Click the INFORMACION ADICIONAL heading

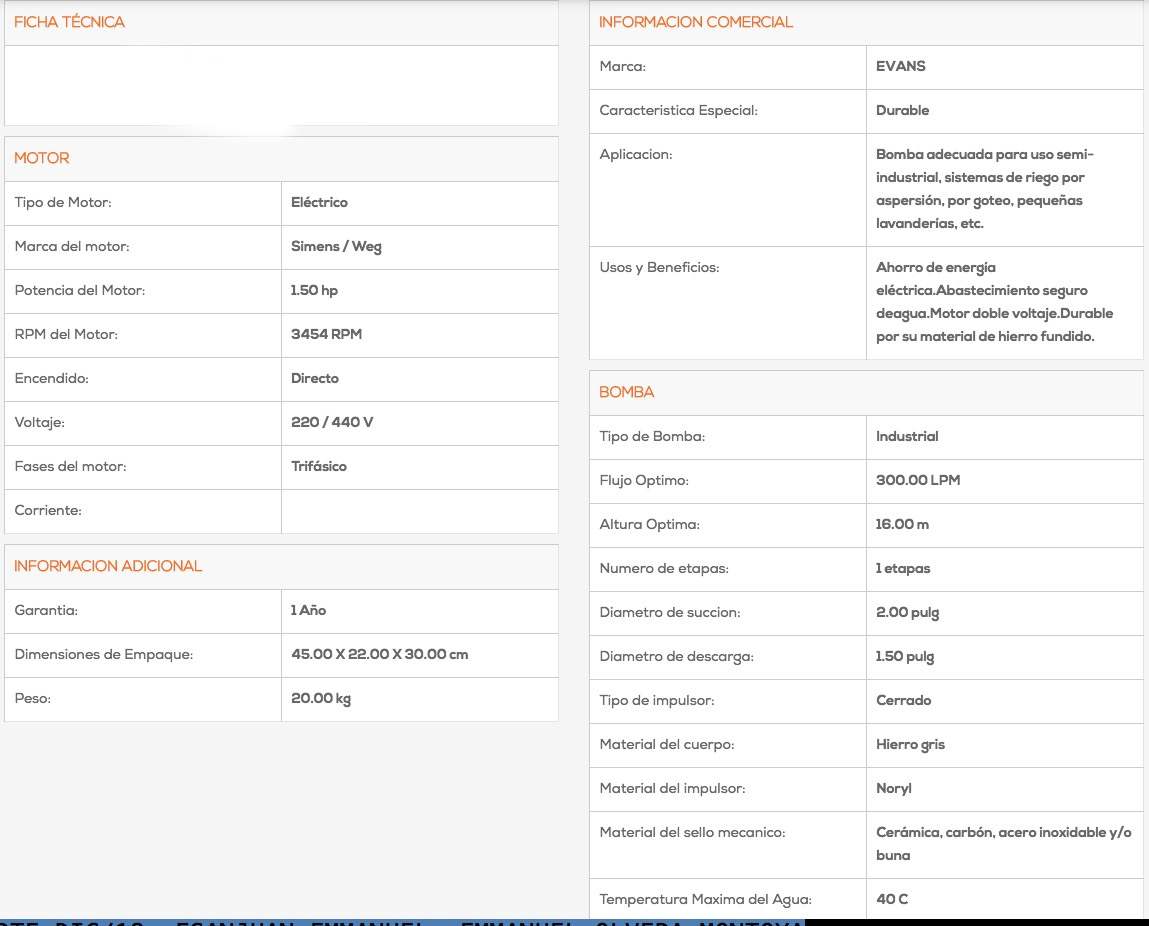pyautogui.click(x=108, y=566)
